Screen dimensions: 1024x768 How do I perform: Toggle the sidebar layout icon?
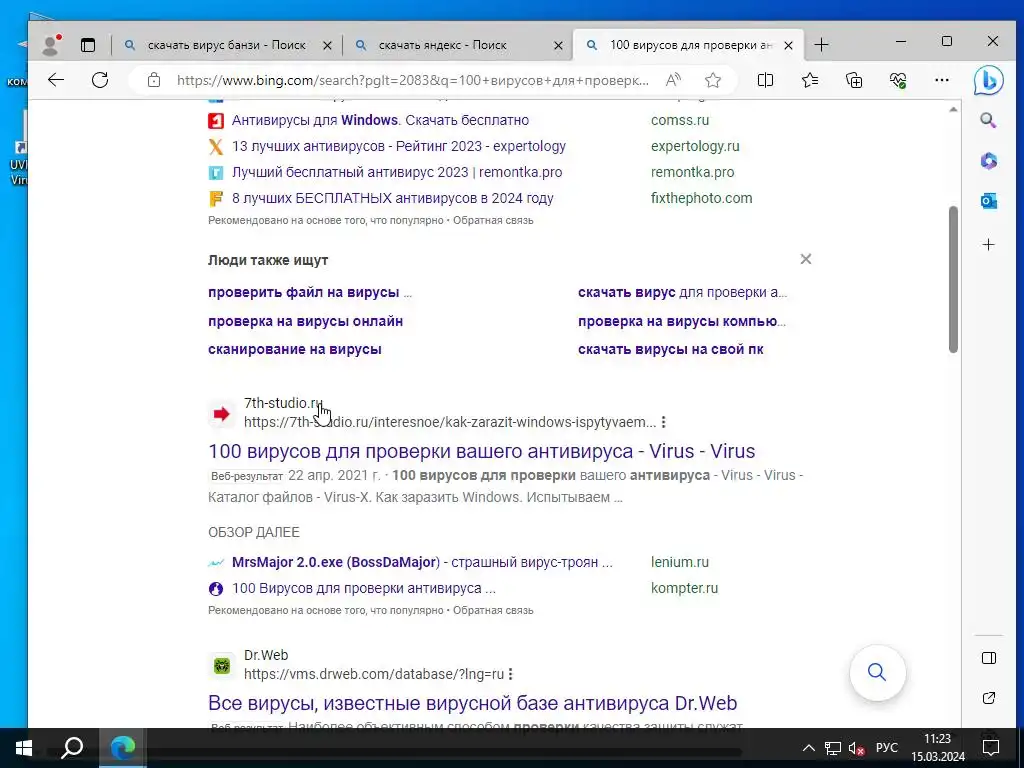(989, 658)
